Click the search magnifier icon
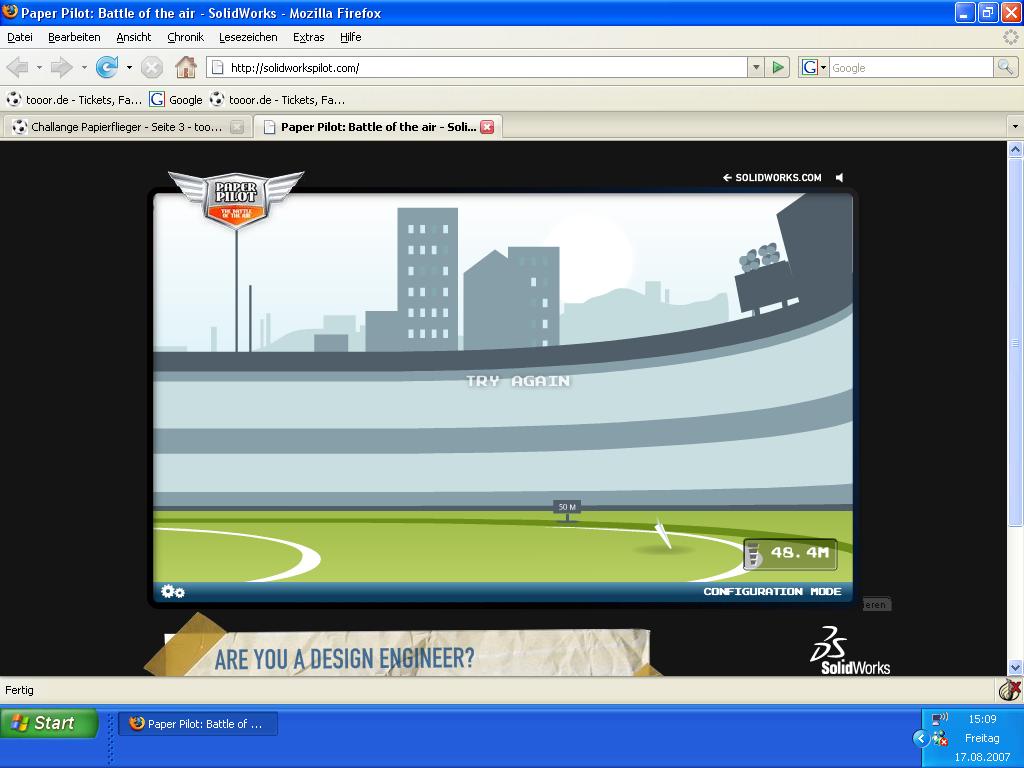This screenshot has height=768, width=1024. [x=1005, y=67]
